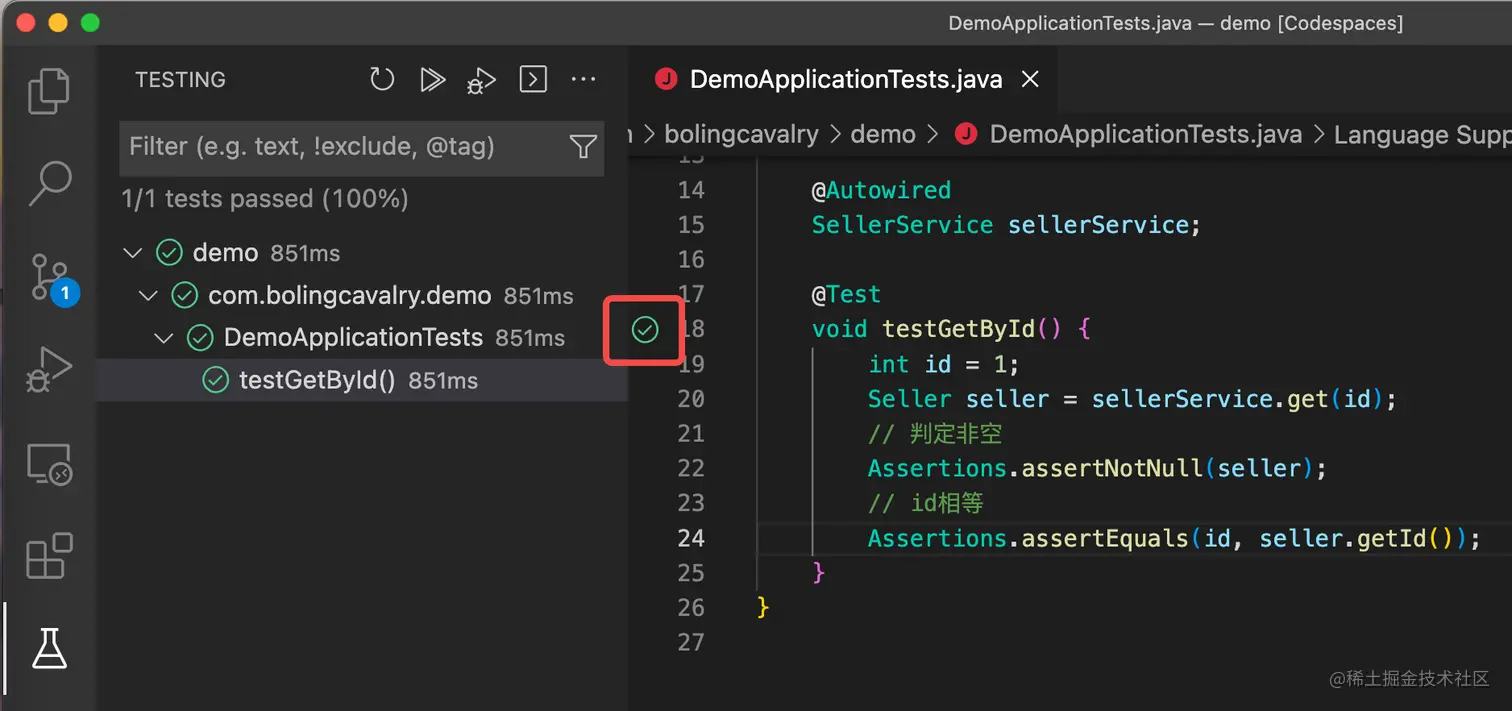Click gutter test status icon at line 18

(x=645, y=329)
